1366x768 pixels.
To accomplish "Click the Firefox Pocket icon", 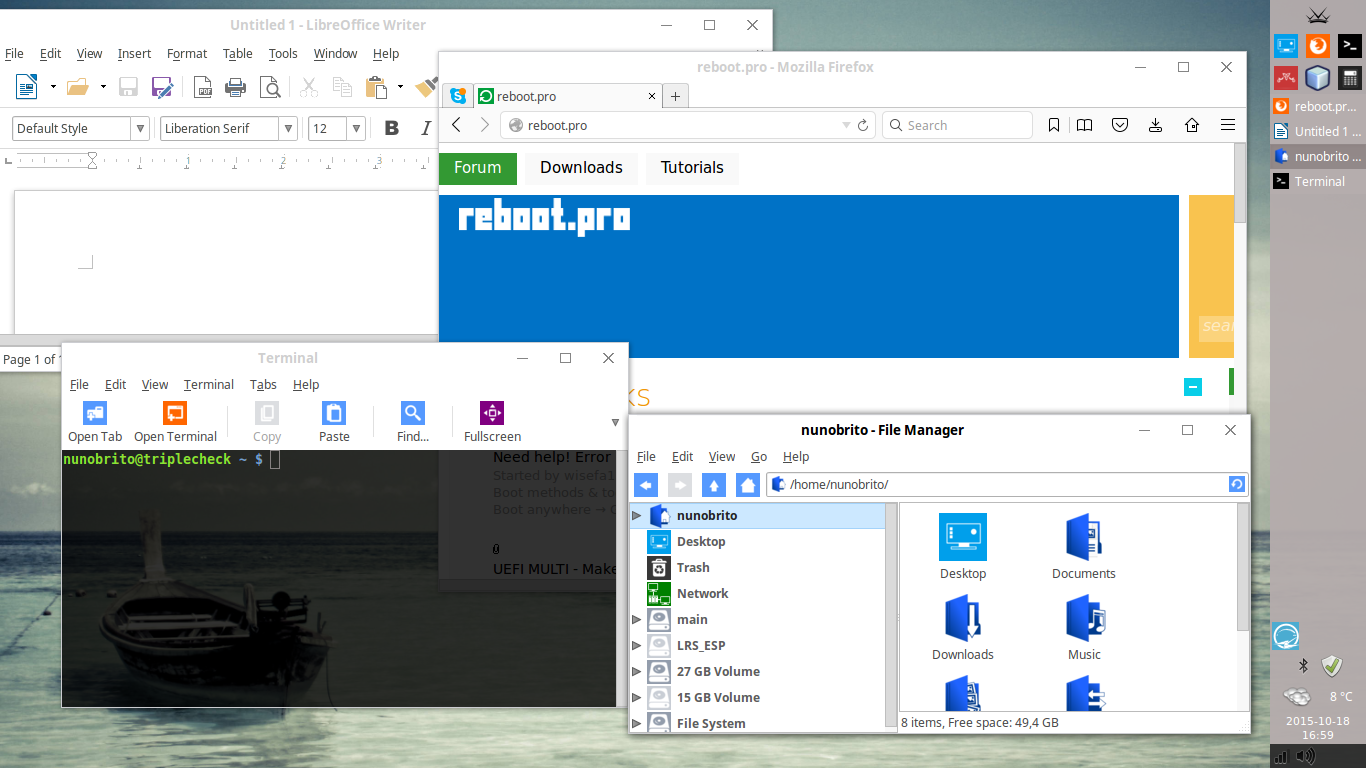I will tap(1121, 125).
